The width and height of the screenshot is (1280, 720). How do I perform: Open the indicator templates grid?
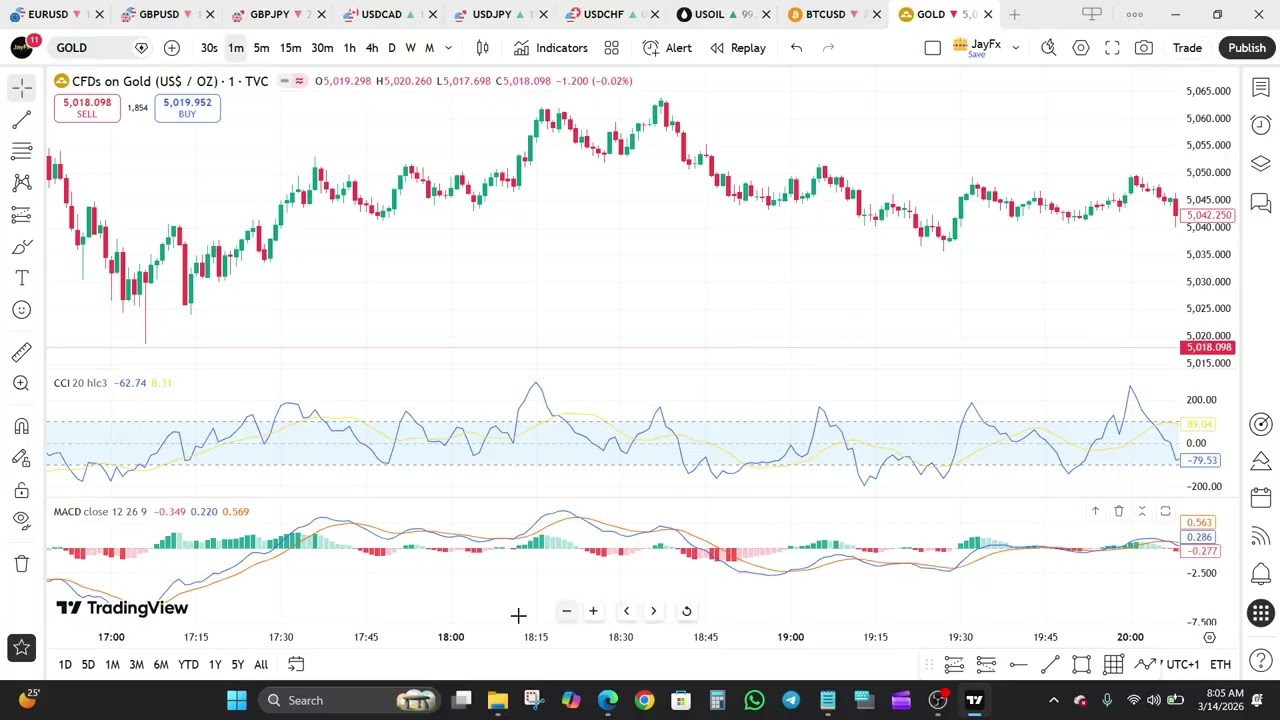611,48
